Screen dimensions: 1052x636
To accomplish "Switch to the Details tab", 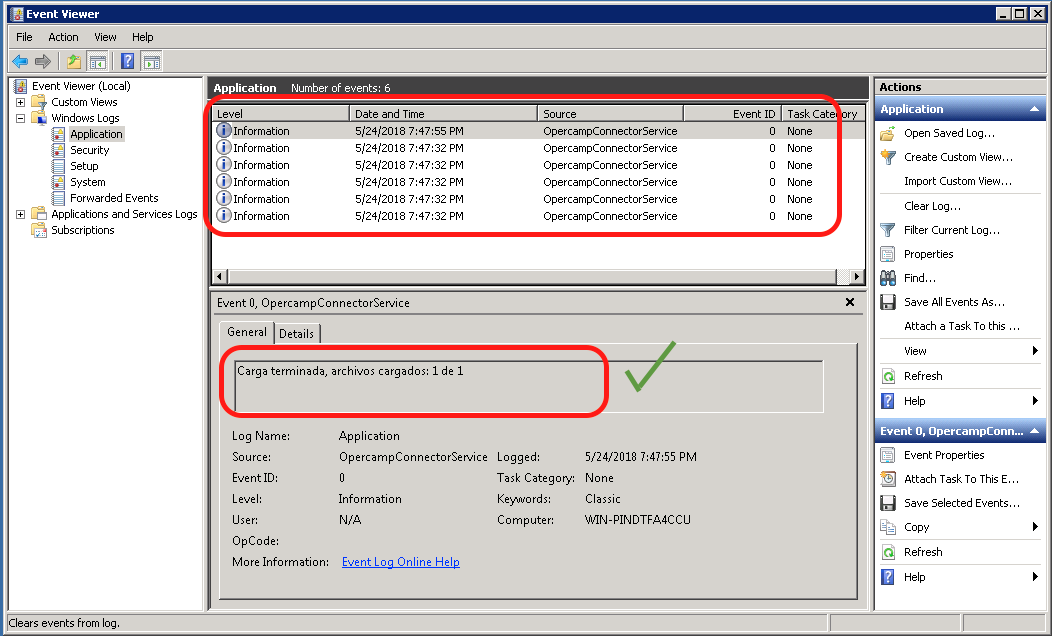I will click(296, 334).
